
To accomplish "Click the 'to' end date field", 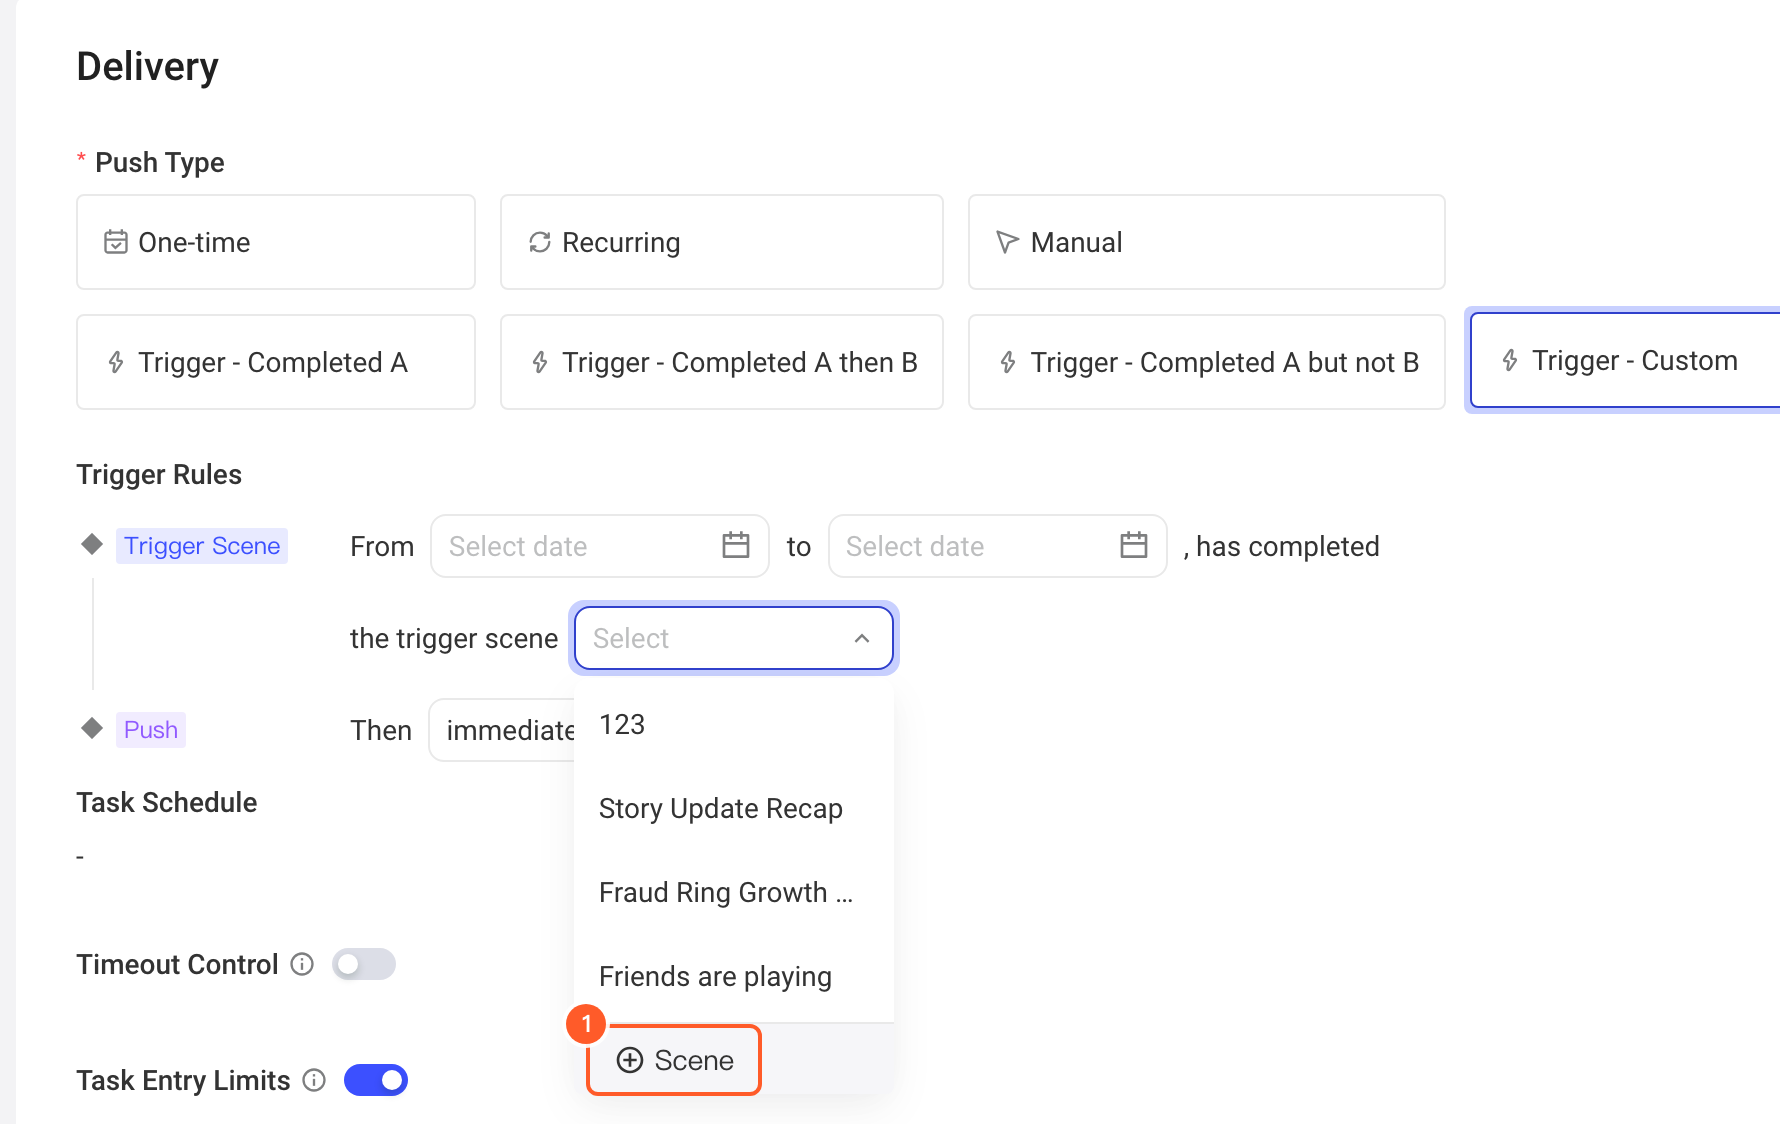I will [x=997, y=546].
